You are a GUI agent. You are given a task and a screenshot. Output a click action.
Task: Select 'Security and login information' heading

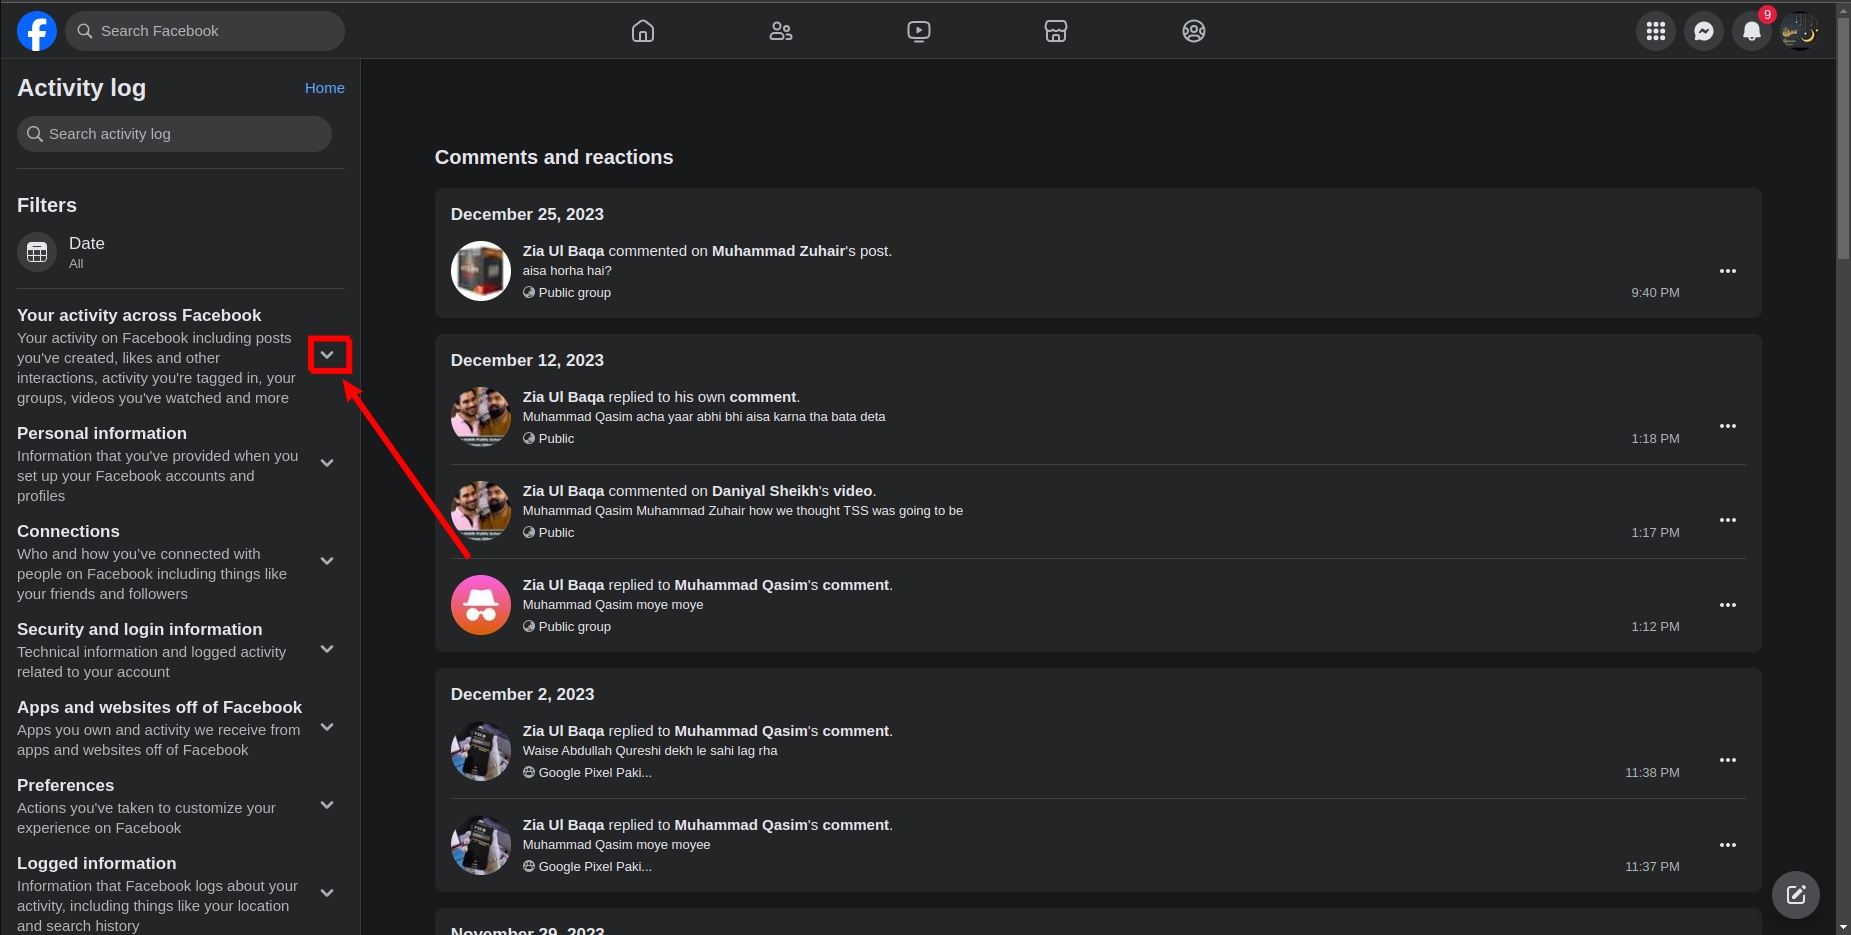click(140, 629)
